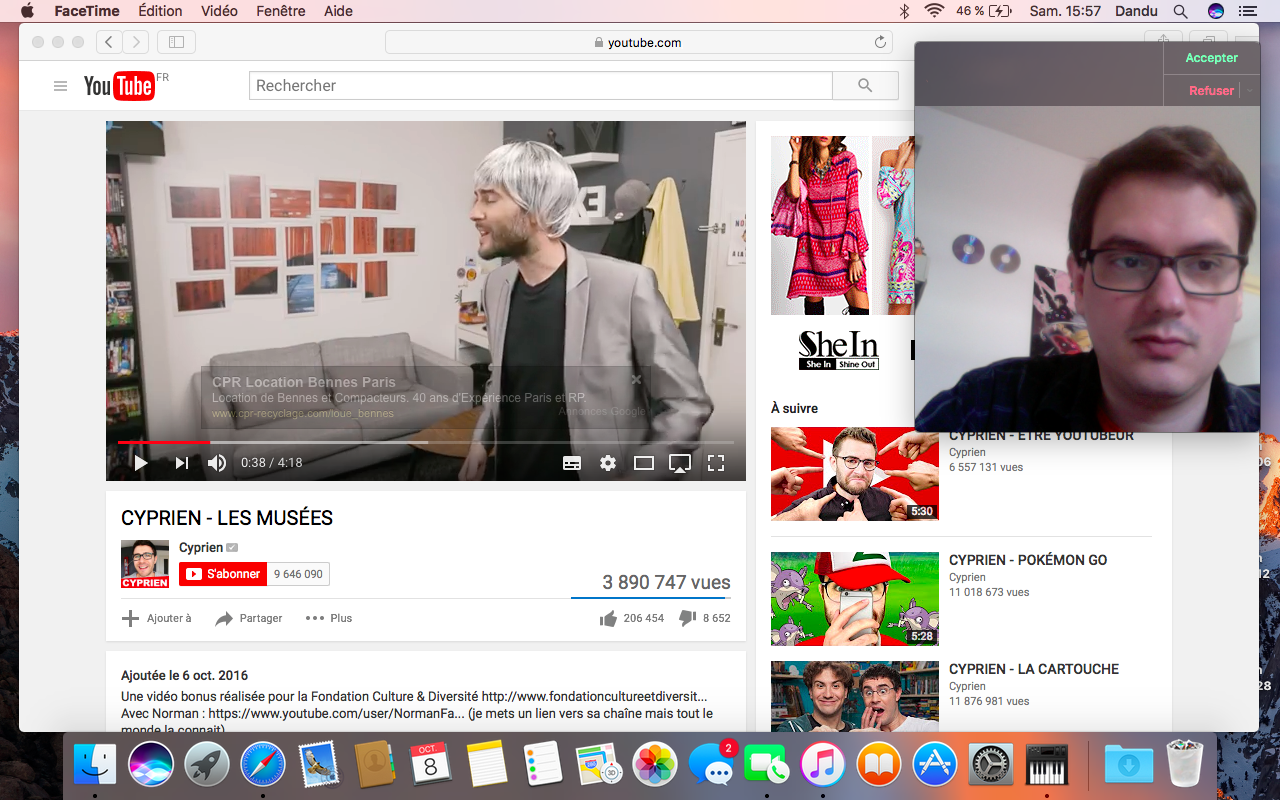This screenshot has width=1280, height=800.
Task: Open the Downloads folder in Dock
Action: pos(1129,765)
